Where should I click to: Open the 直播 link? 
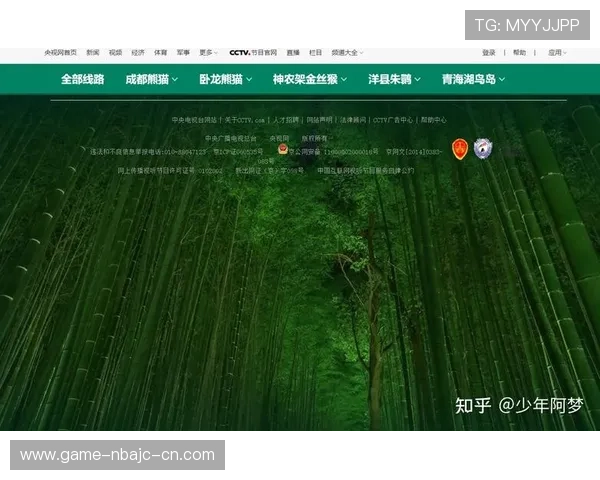coord(293,52)
